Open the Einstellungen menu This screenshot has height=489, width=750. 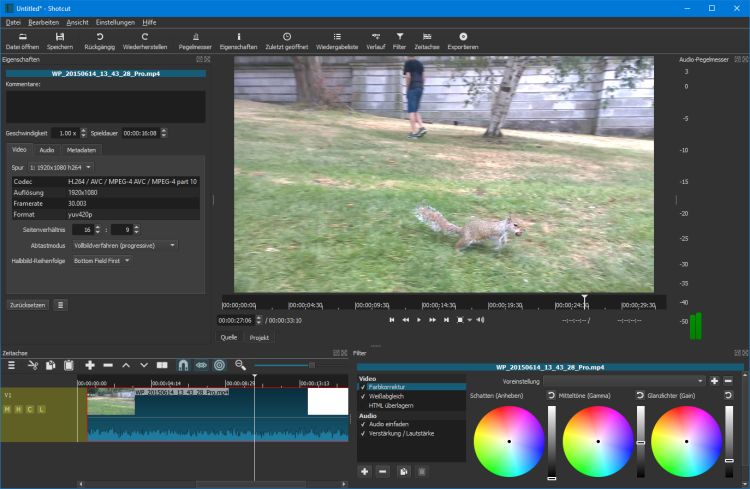tap(116, 22)
